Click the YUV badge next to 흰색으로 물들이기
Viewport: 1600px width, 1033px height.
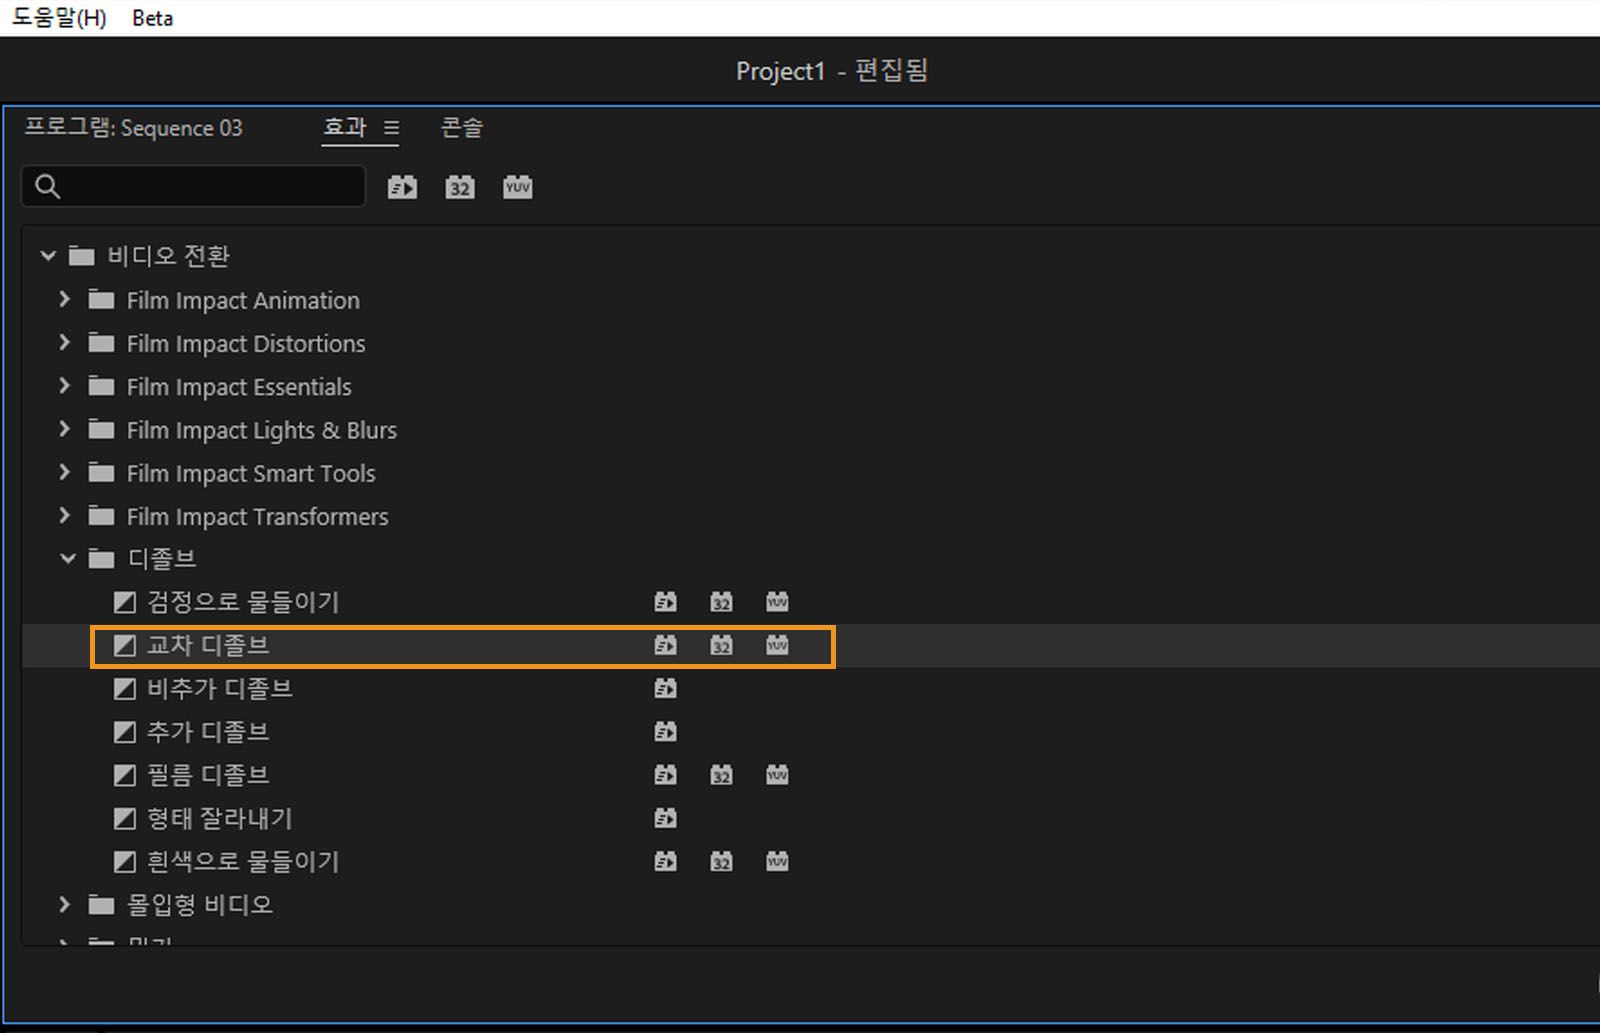point(777,861)
